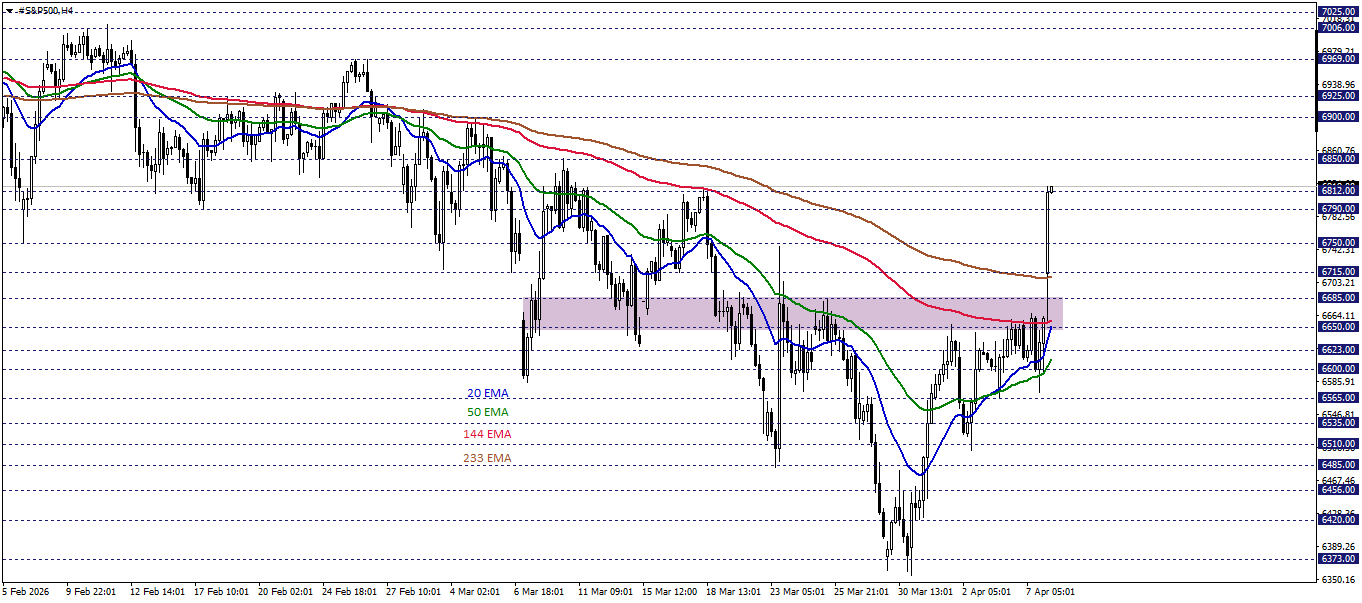The width and height of the screenshot is (1362, 603).
Task: Click the 5 Feb 2026 time axis label
Action: point(24,590)
